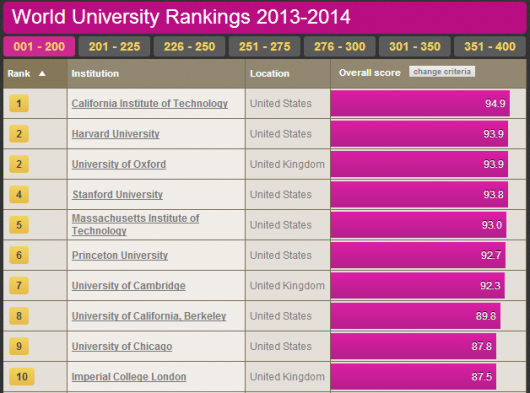The width and height of the screenshot is (530, 393).
Task: Click the rank 1 badge
Action: (x=19, y=103)
